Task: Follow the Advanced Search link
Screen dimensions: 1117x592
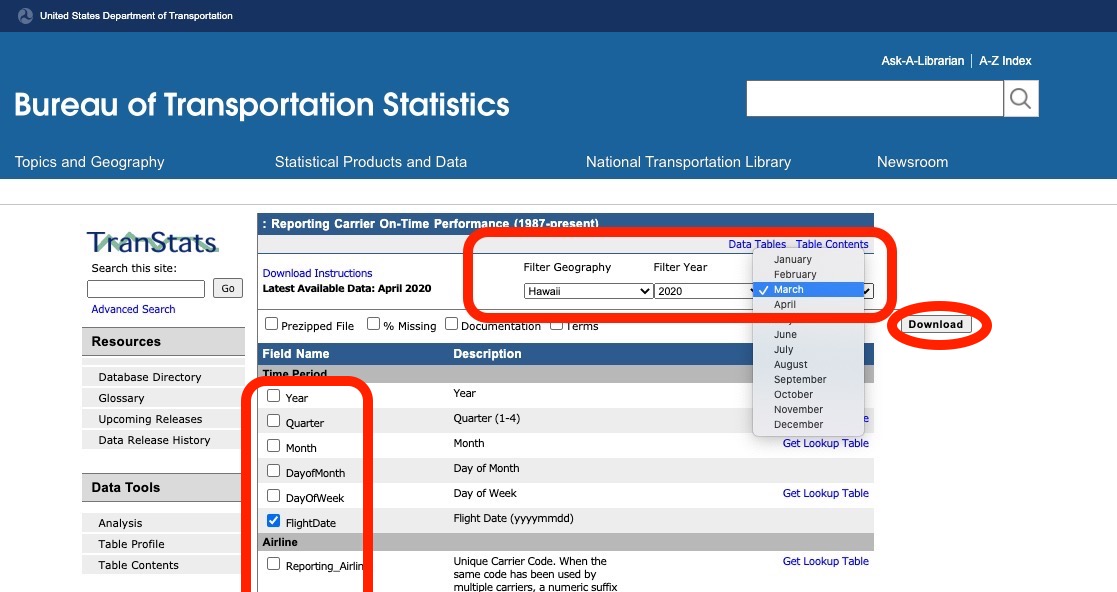Action: [133, 309]
